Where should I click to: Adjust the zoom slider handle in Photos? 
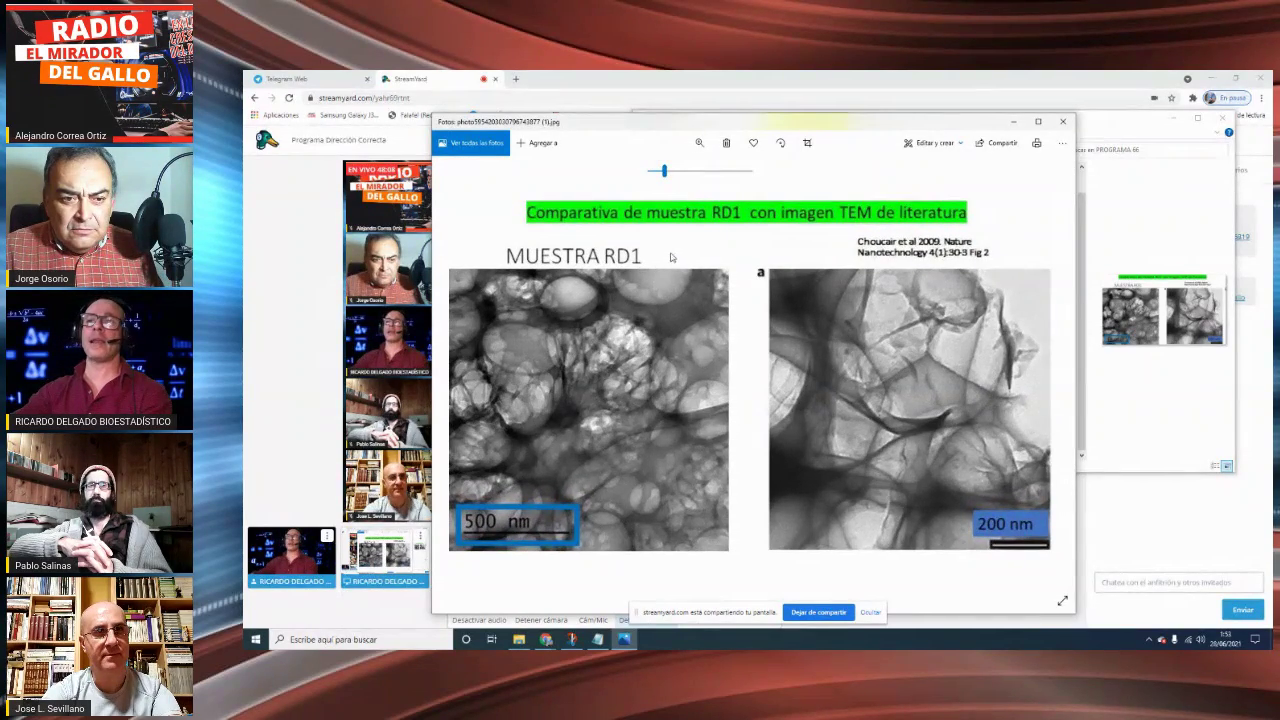[664, 171]
